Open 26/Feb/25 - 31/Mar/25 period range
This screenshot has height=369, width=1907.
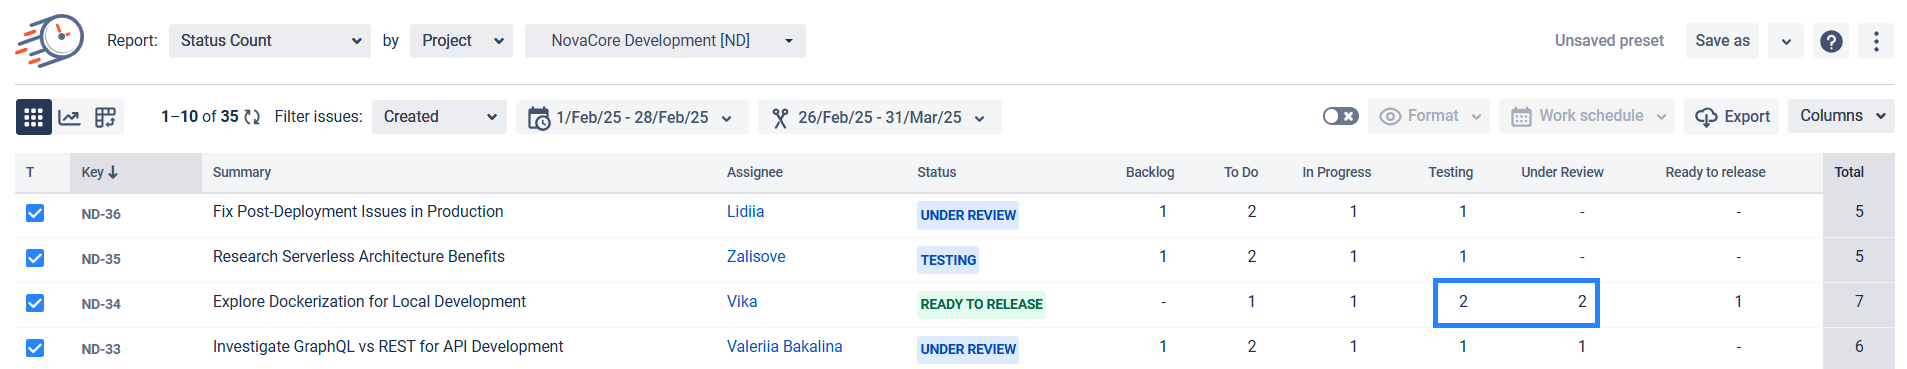[880, 117]
